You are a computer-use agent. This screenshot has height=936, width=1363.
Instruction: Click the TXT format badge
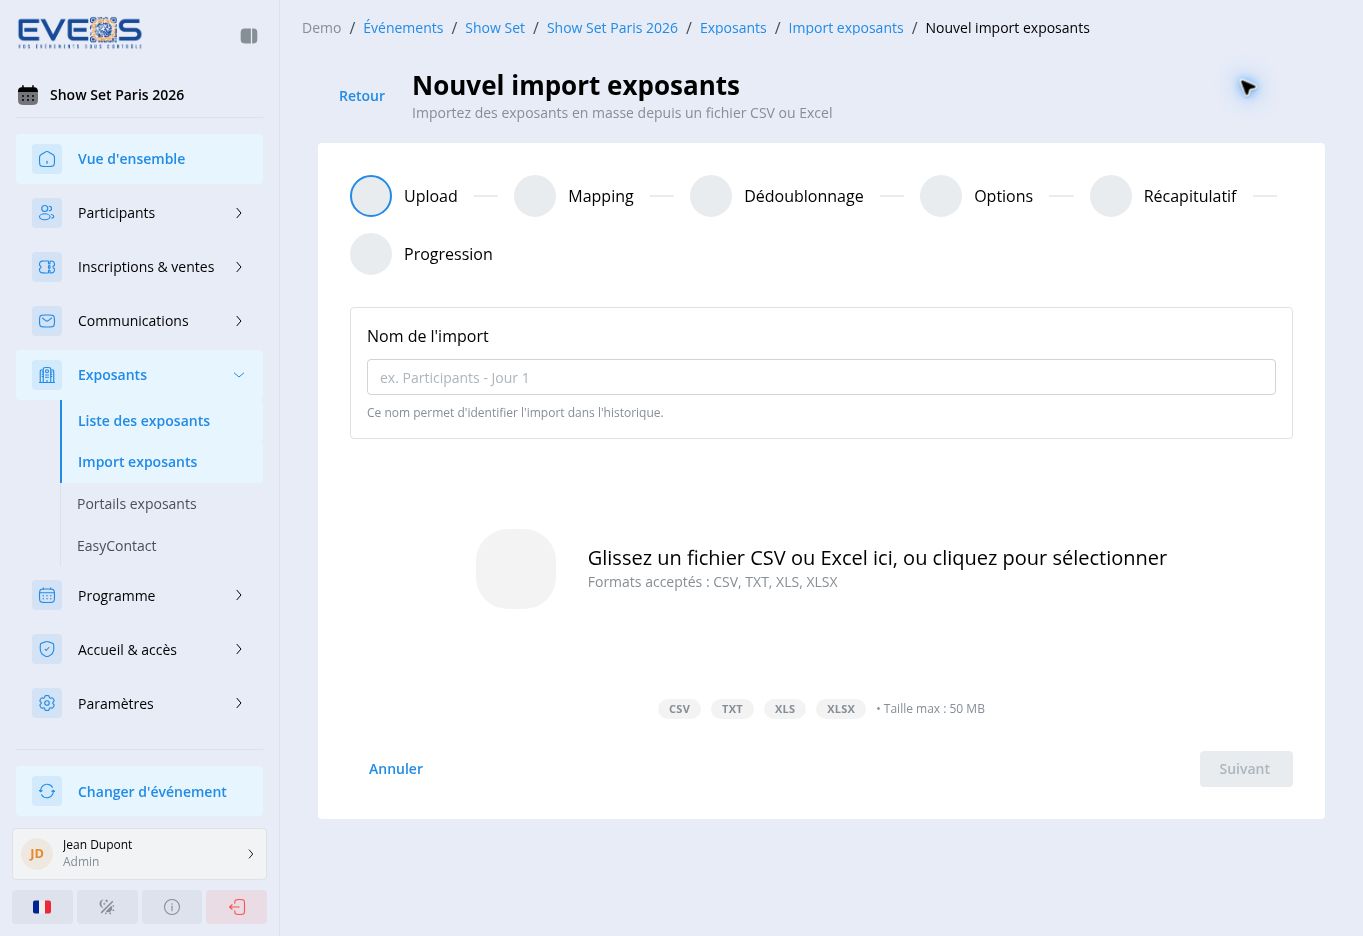click(x=732, y=709)
